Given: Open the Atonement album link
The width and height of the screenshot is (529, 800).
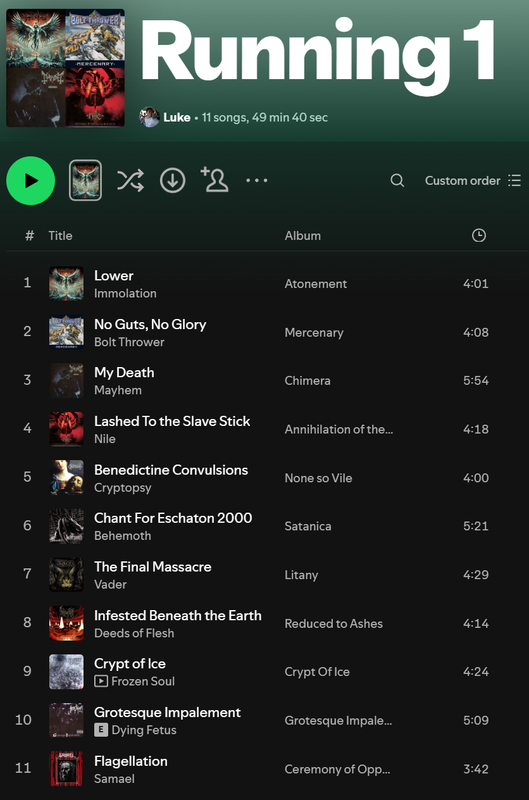Looking at the screenshot, I should coord(316,284).
